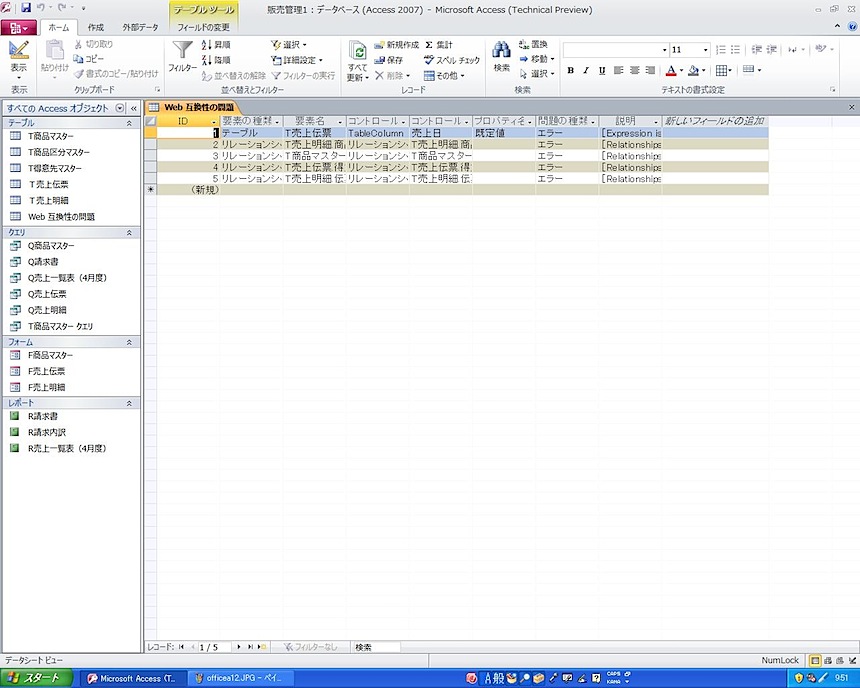This screenshot has height=688, width=860.
Task: Open the ID column header dropdown
Action: 214,122
